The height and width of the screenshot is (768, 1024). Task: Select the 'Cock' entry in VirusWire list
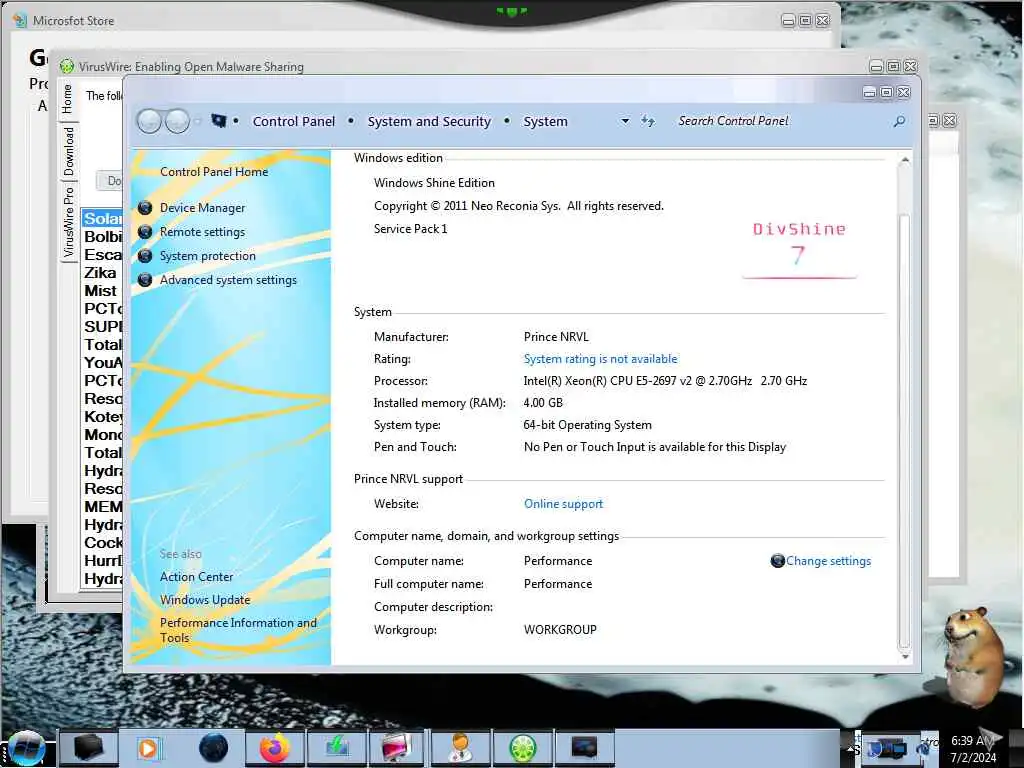(x=103, y=543)
